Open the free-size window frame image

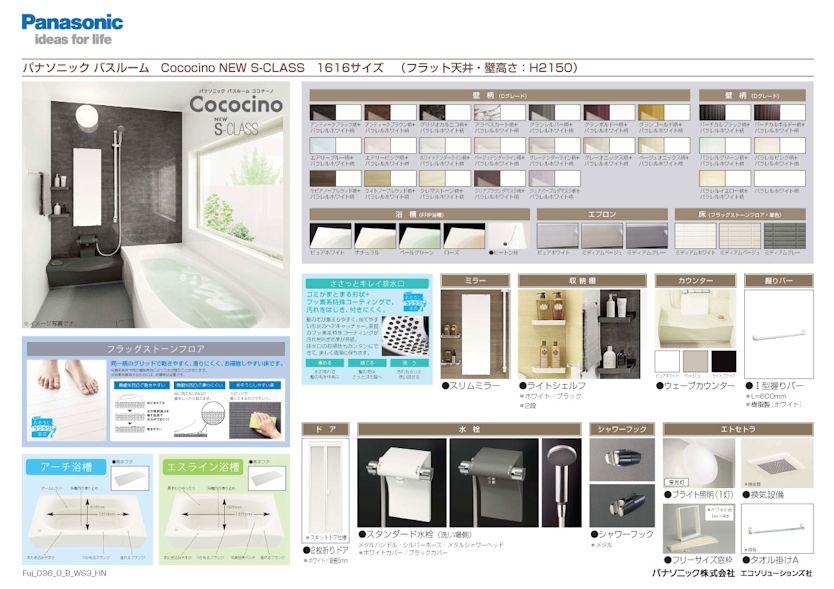[x=699, y=528]
